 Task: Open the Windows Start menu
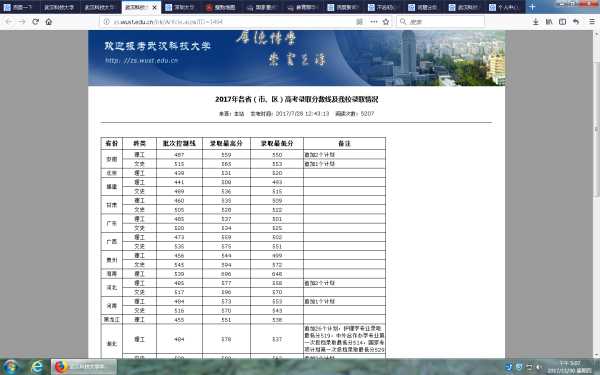pos(10,367)
